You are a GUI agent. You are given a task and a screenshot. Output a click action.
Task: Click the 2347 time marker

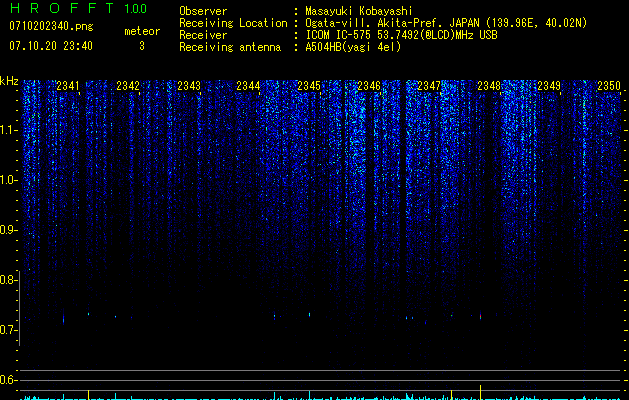click(429, 86)
